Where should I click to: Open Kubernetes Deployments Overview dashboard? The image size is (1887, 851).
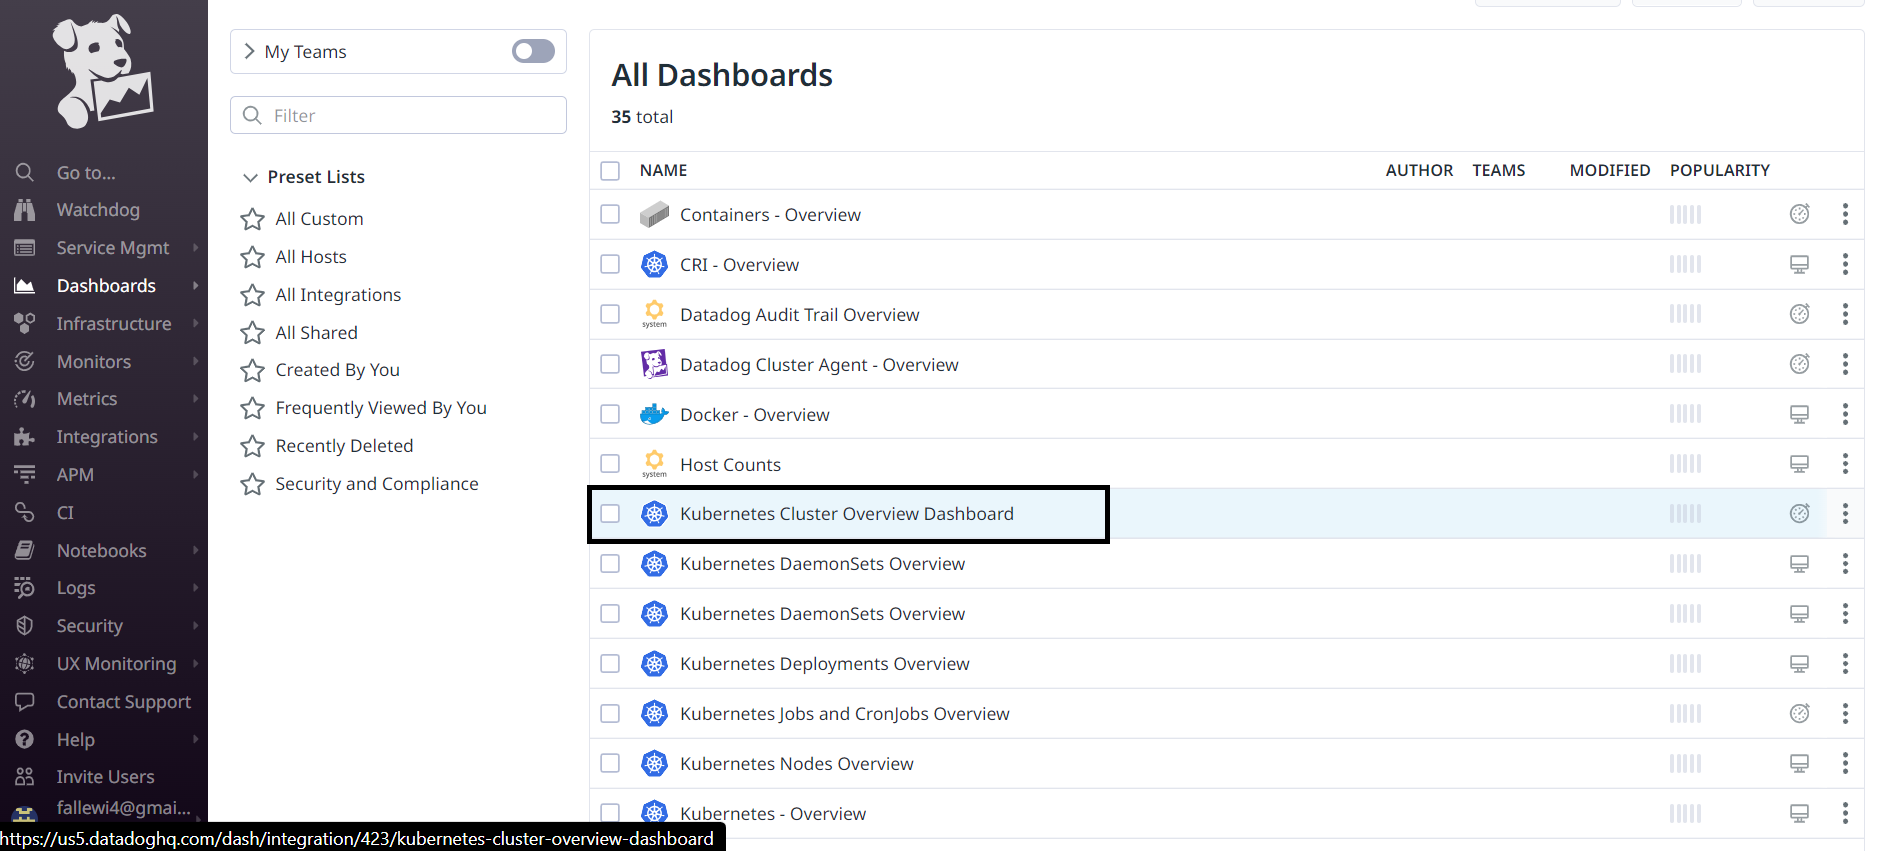[824, 664]
